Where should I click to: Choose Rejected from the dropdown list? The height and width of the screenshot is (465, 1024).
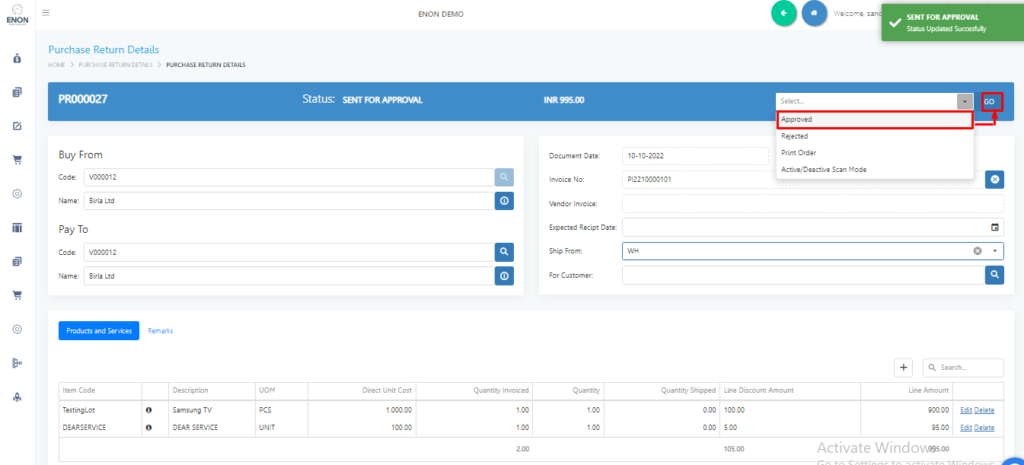(x=874, y=136)
